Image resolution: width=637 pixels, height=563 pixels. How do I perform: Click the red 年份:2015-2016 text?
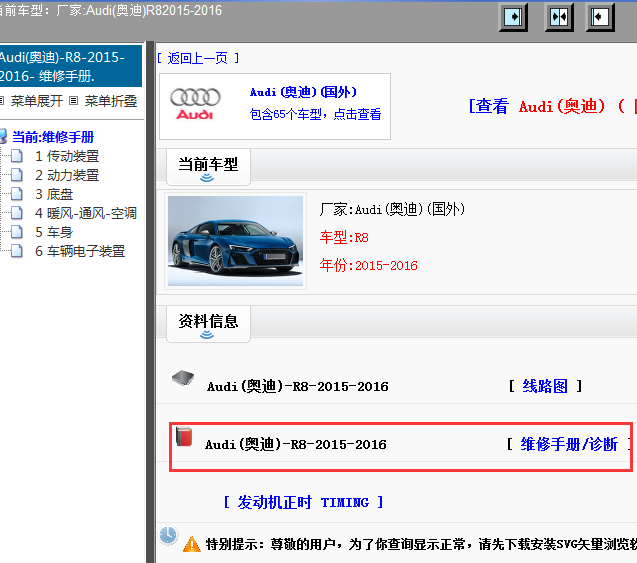click(368, 265)
